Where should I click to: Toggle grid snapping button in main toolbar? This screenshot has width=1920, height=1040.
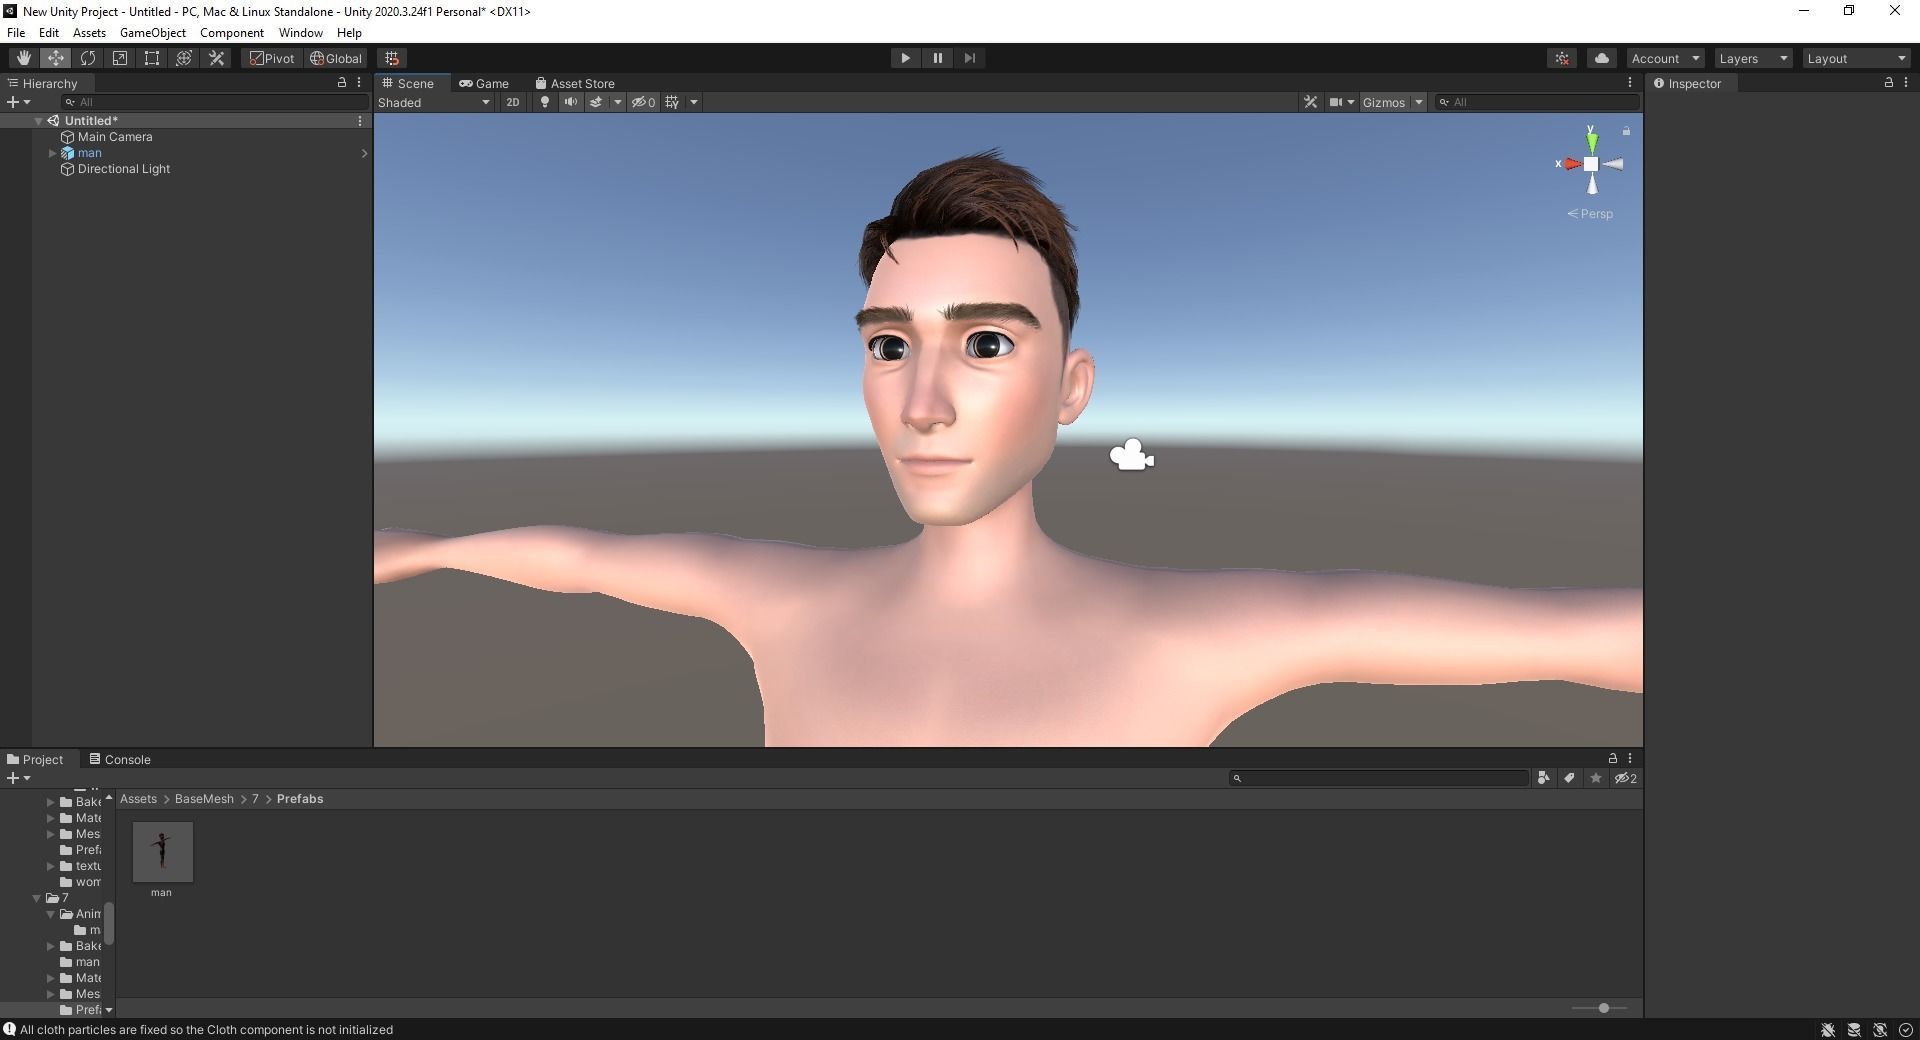click(392, 58)
